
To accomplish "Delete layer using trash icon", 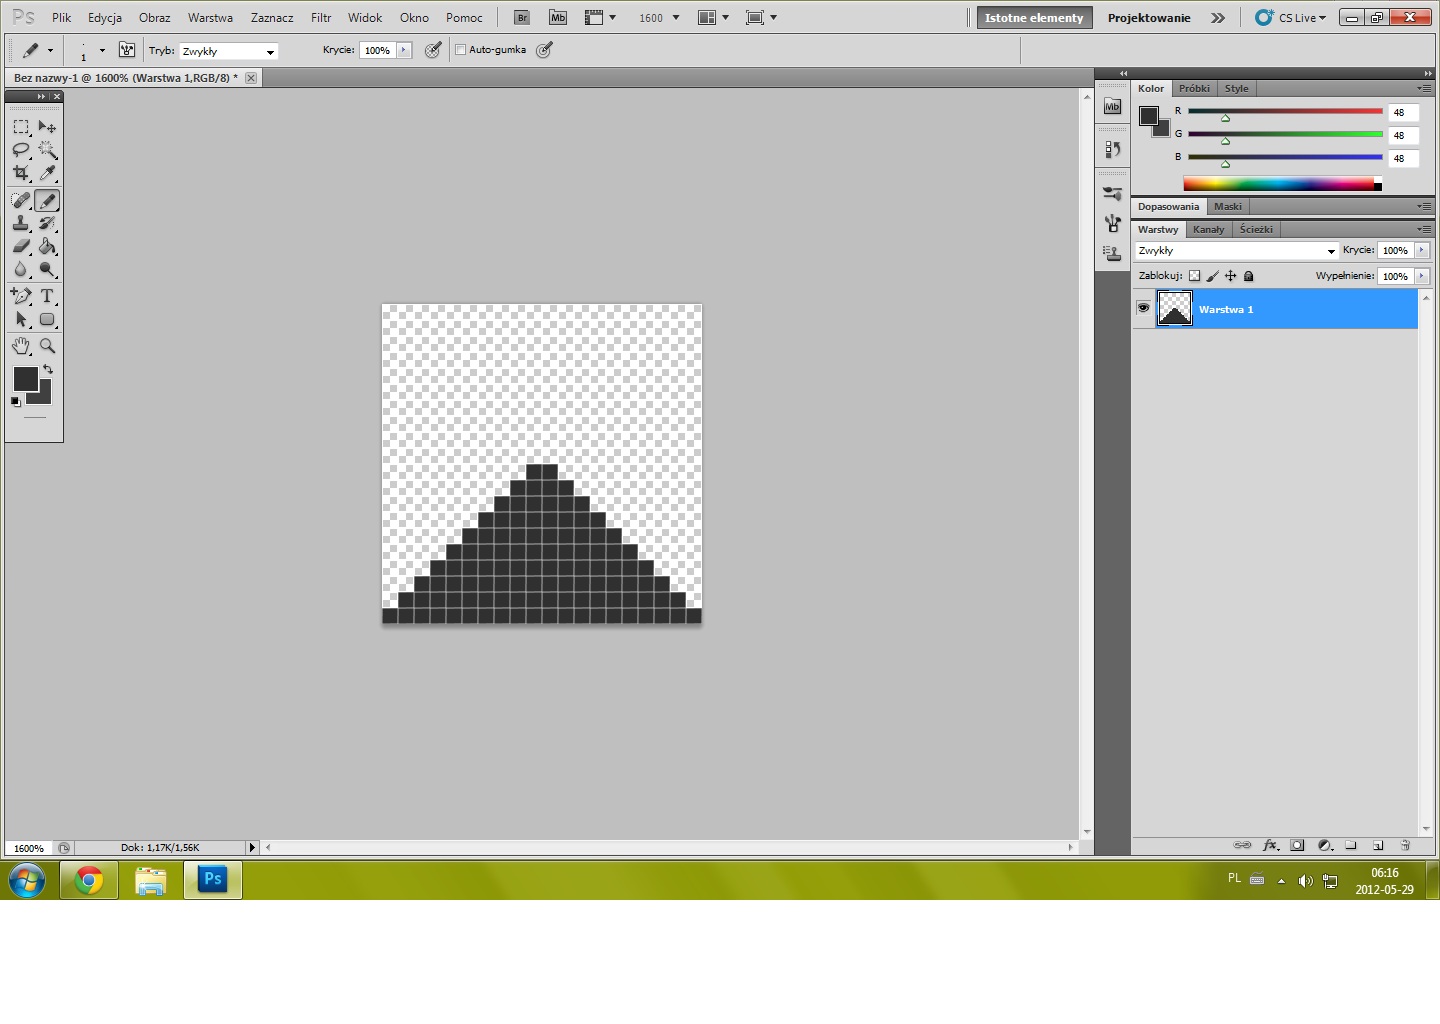I will coord(1405,845).
